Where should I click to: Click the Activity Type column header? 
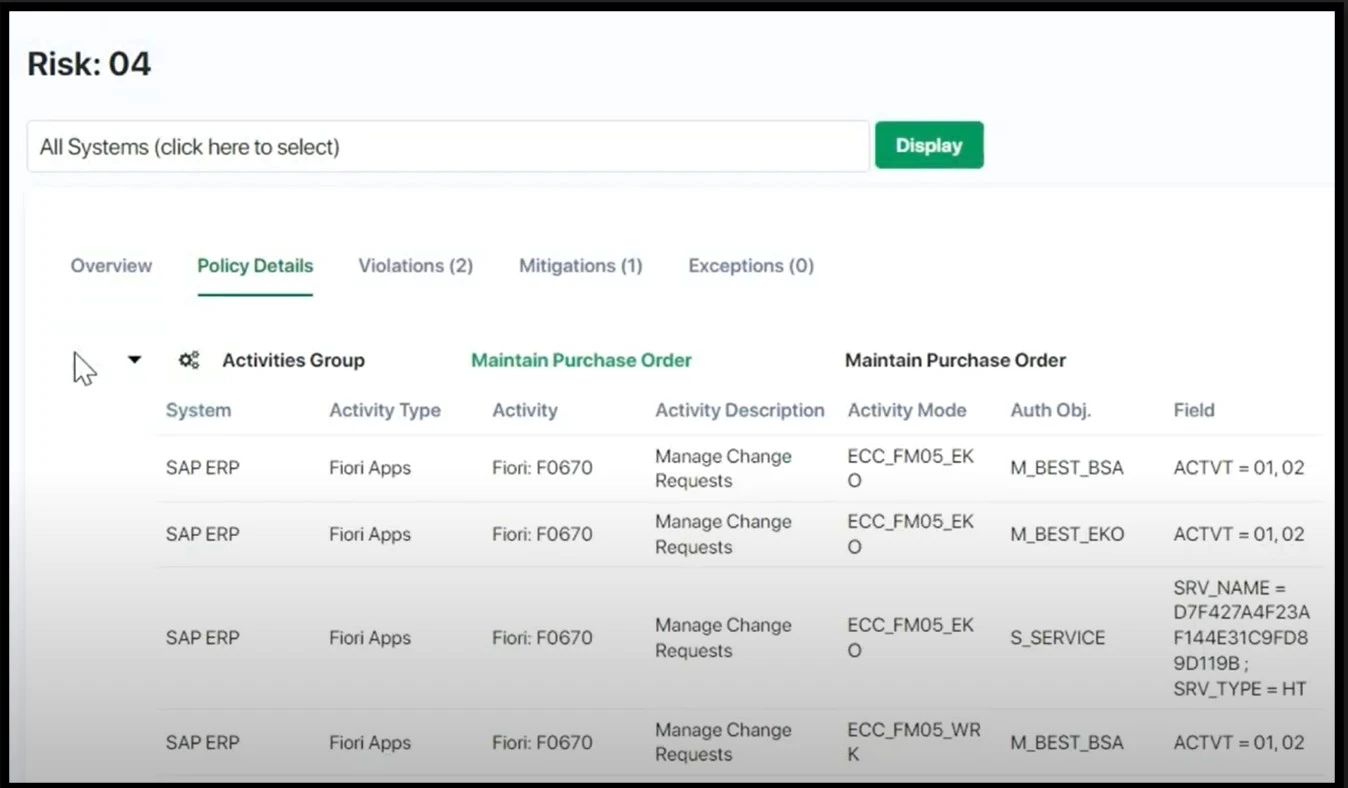[x=385, y=410]
